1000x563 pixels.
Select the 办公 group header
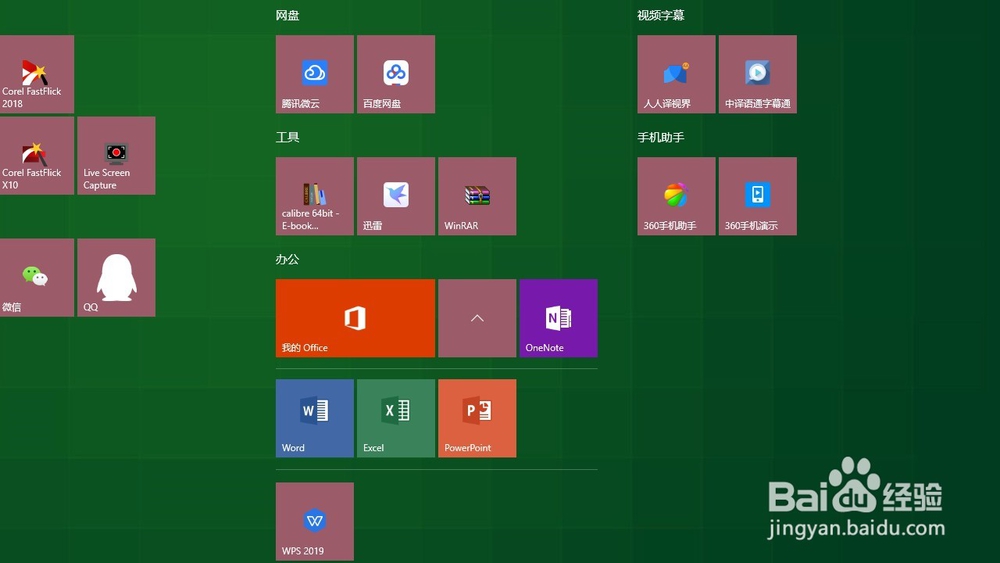pyautogui.click(x=288, y=260)
